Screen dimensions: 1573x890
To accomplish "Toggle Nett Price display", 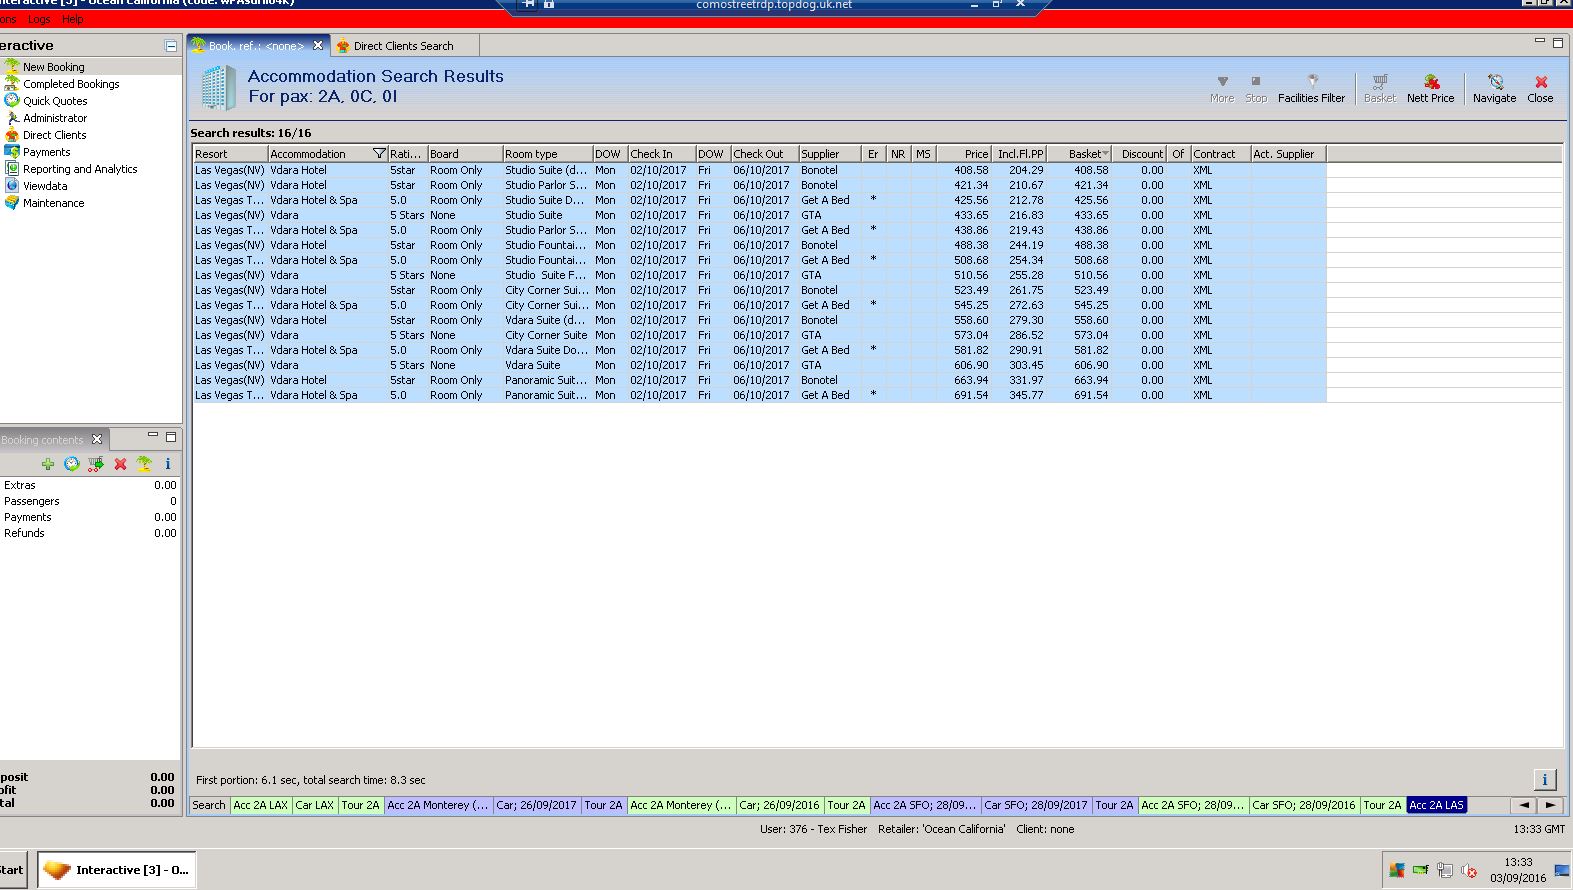I will click(x=1430, y=89).
